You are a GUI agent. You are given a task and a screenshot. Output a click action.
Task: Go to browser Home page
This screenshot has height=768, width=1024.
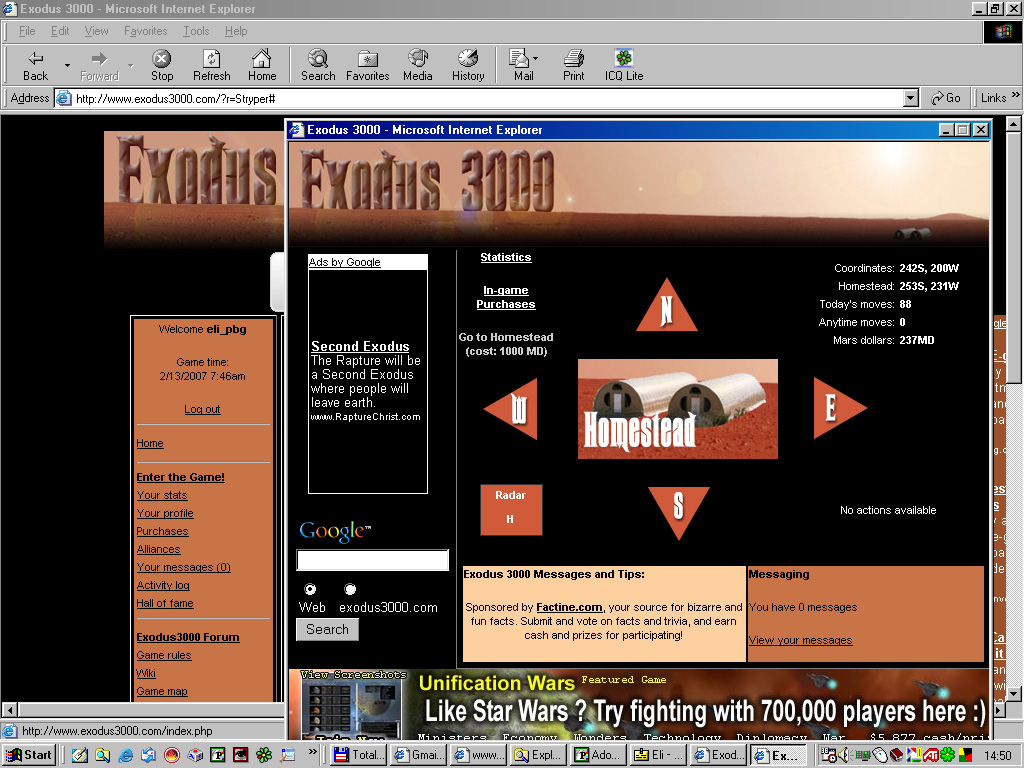(x=262, y=65)
